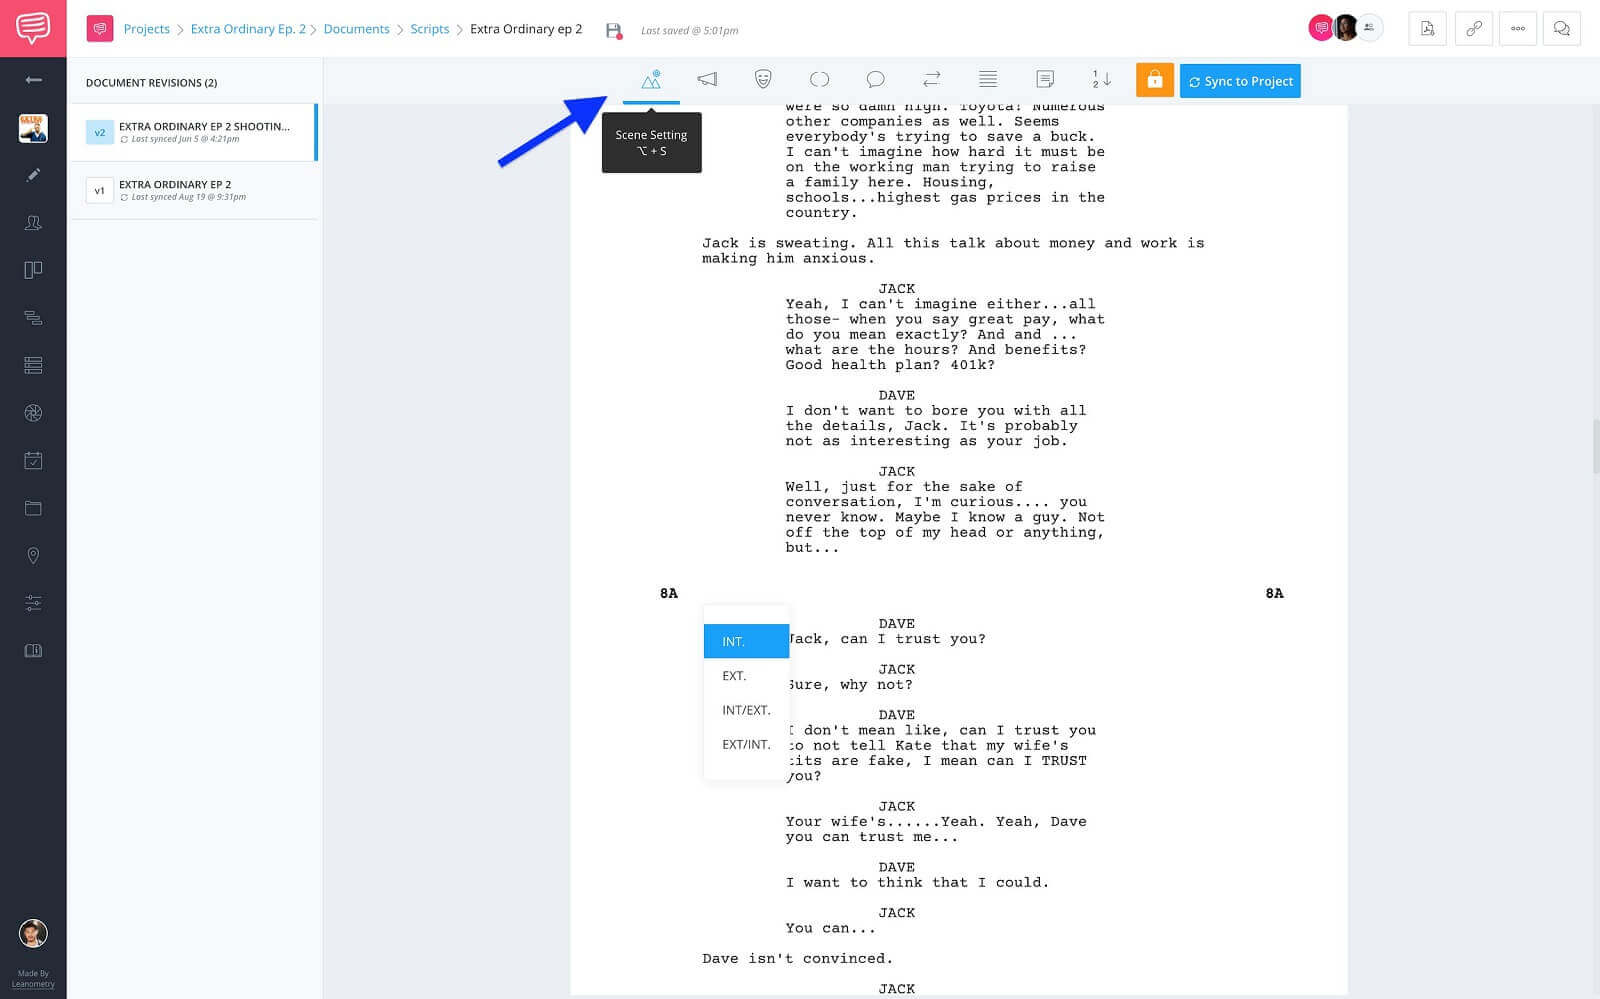Open Extra Ordinary Ep. 2 breadcrumb
The image size is (1600, 999).
pos(248,29)
